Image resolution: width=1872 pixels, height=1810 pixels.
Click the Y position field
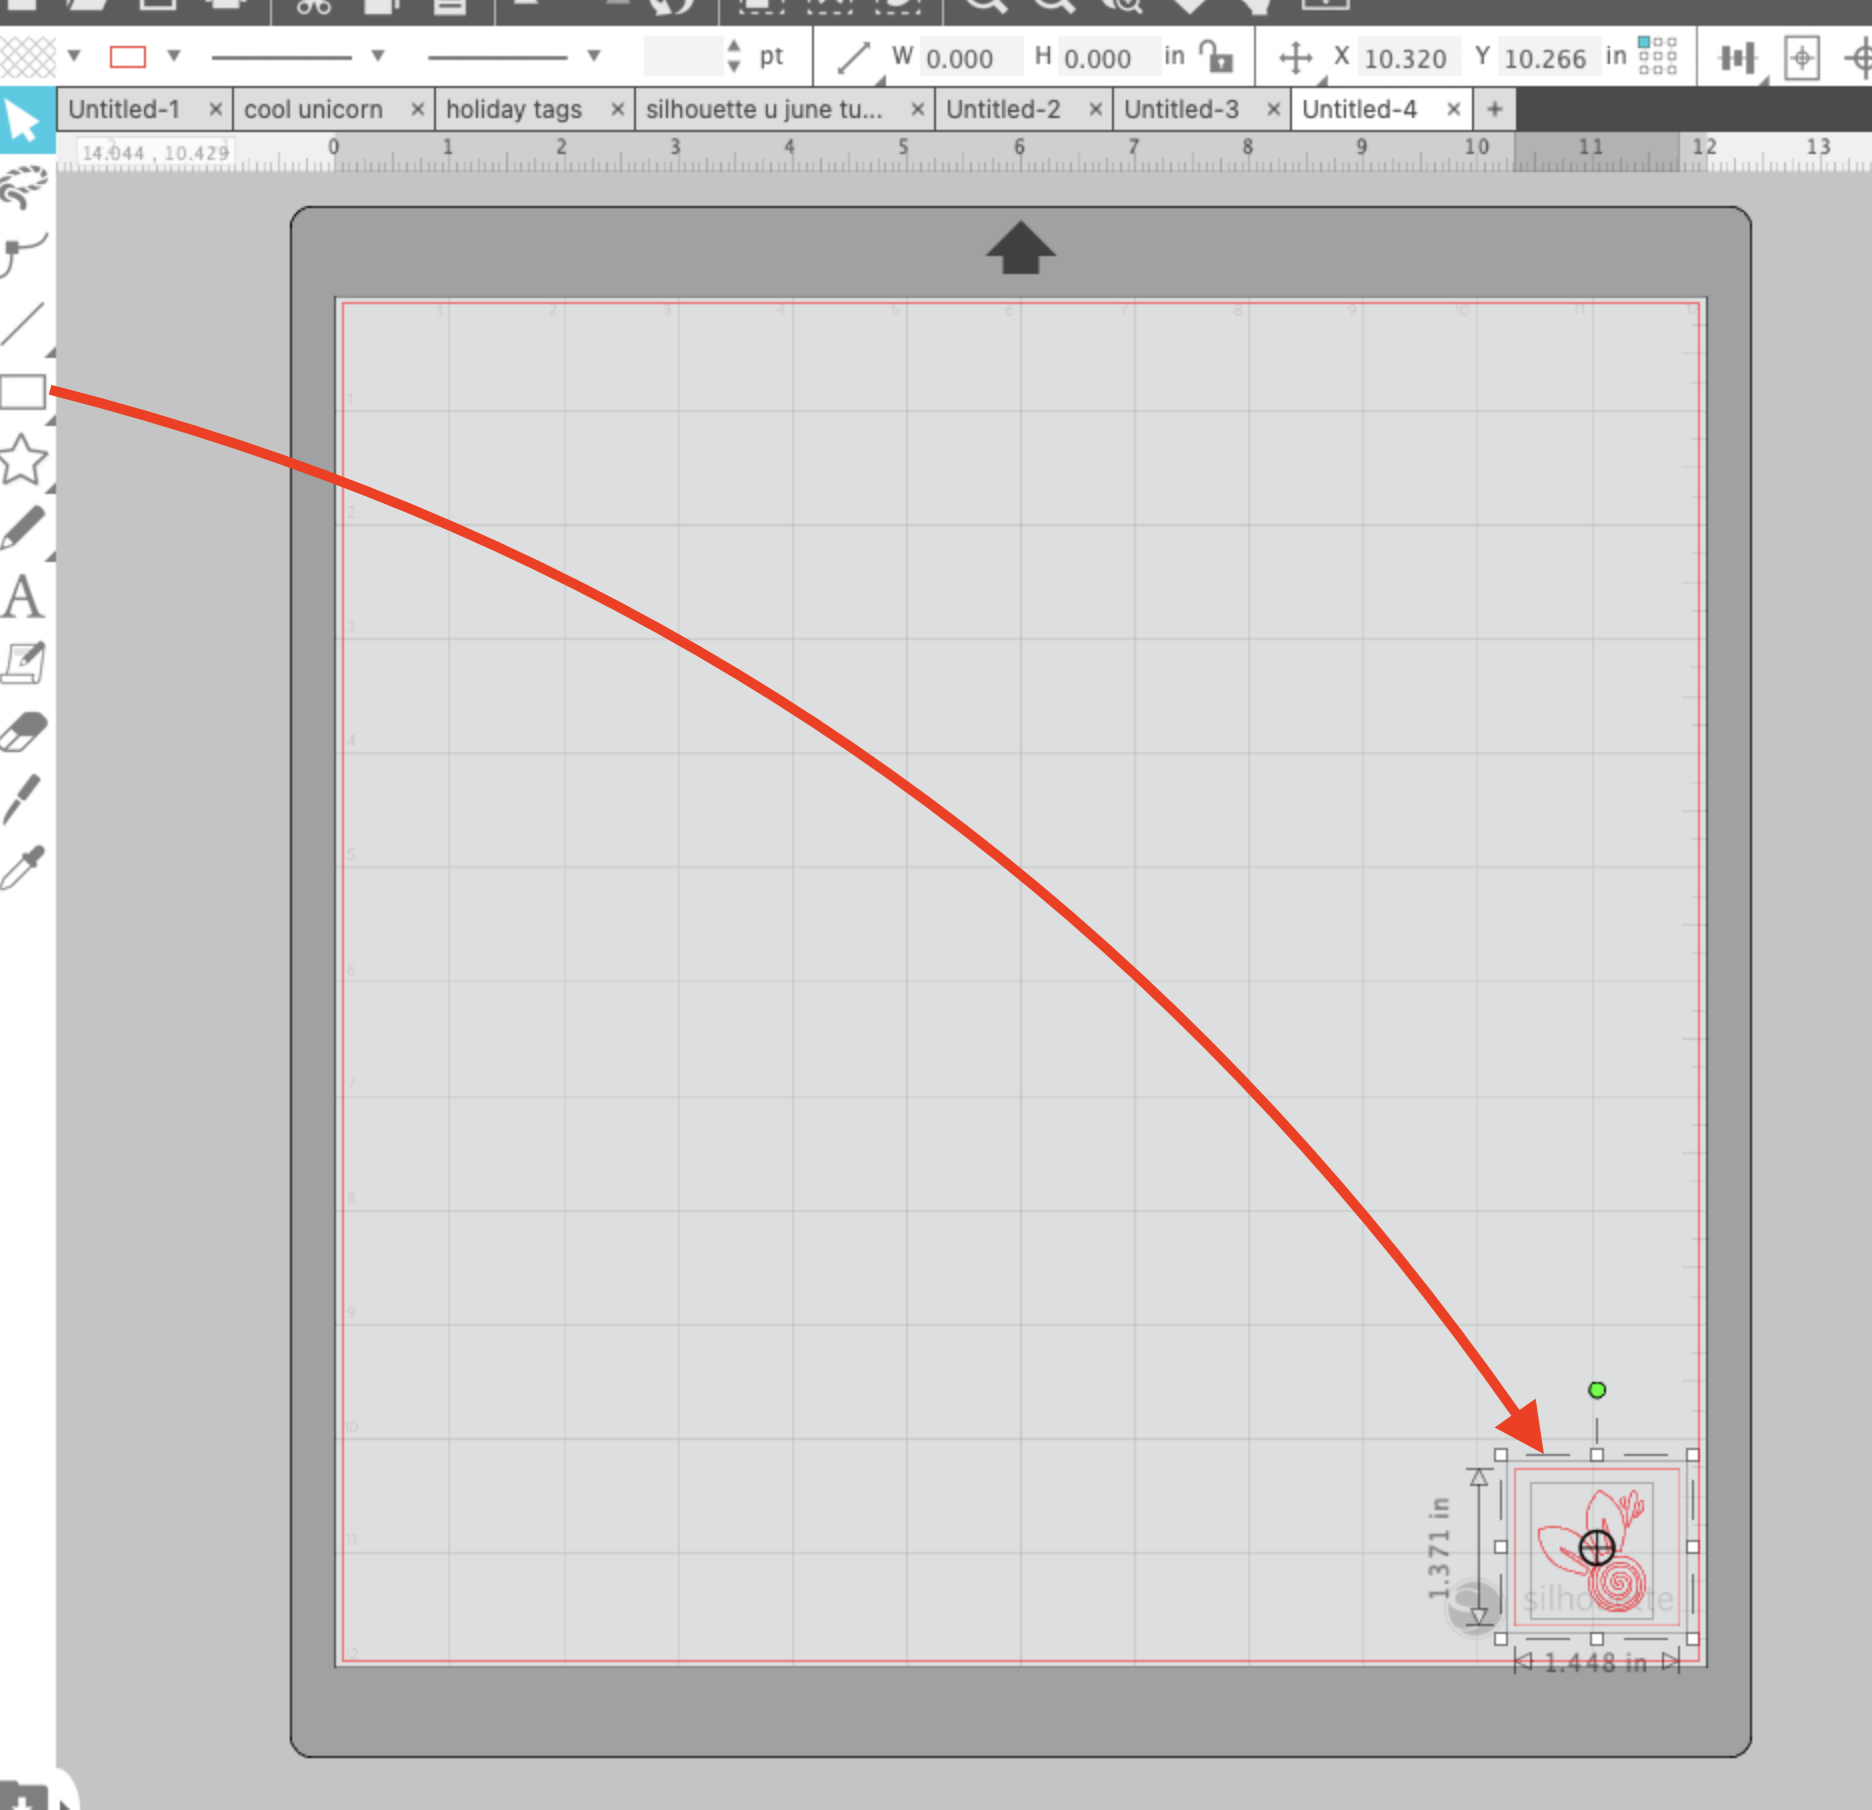(1548, 58)
